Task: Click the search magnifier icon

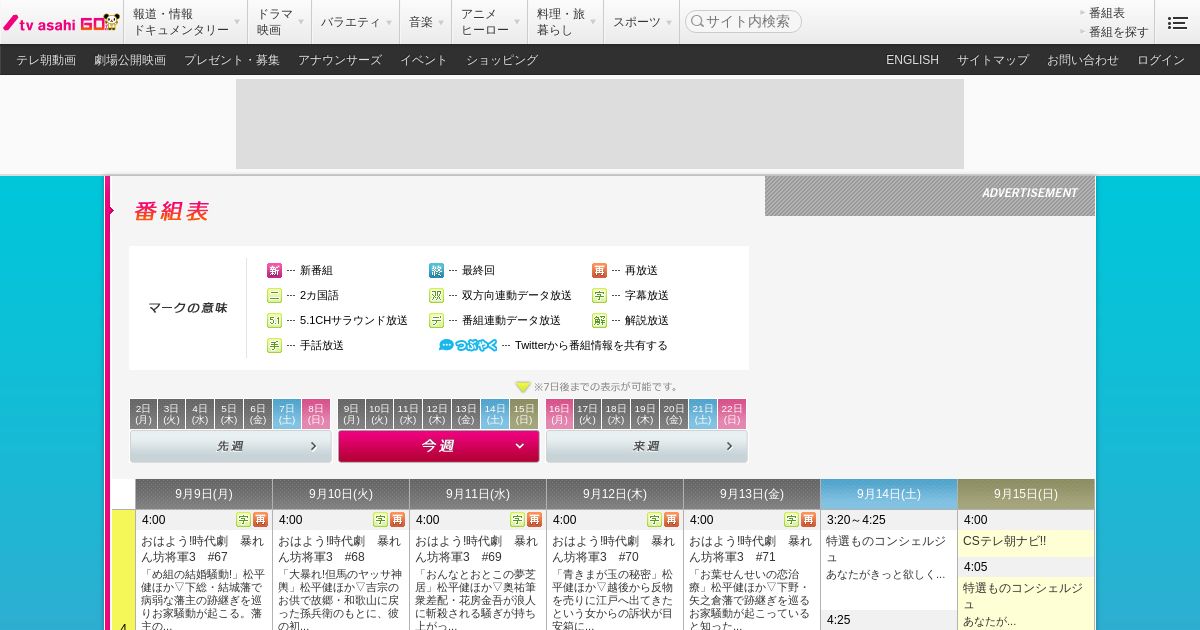Action: pyautogui.click(x=697, y=21)
